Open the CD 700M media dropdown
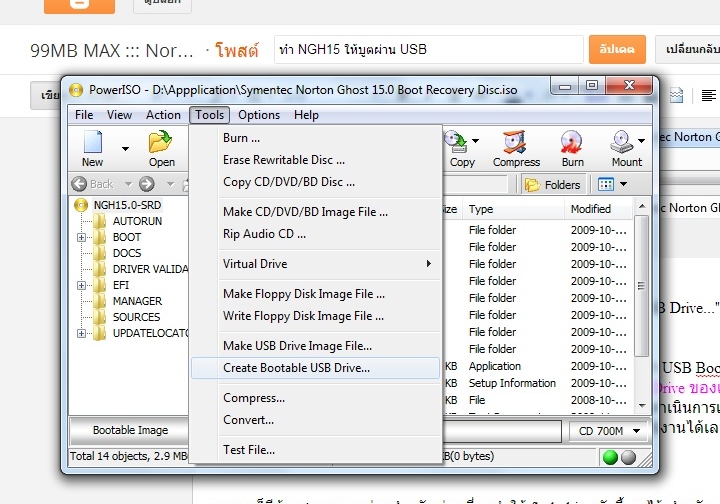The width and height of the screenshot is (720, 504). [x=609, y=431]
